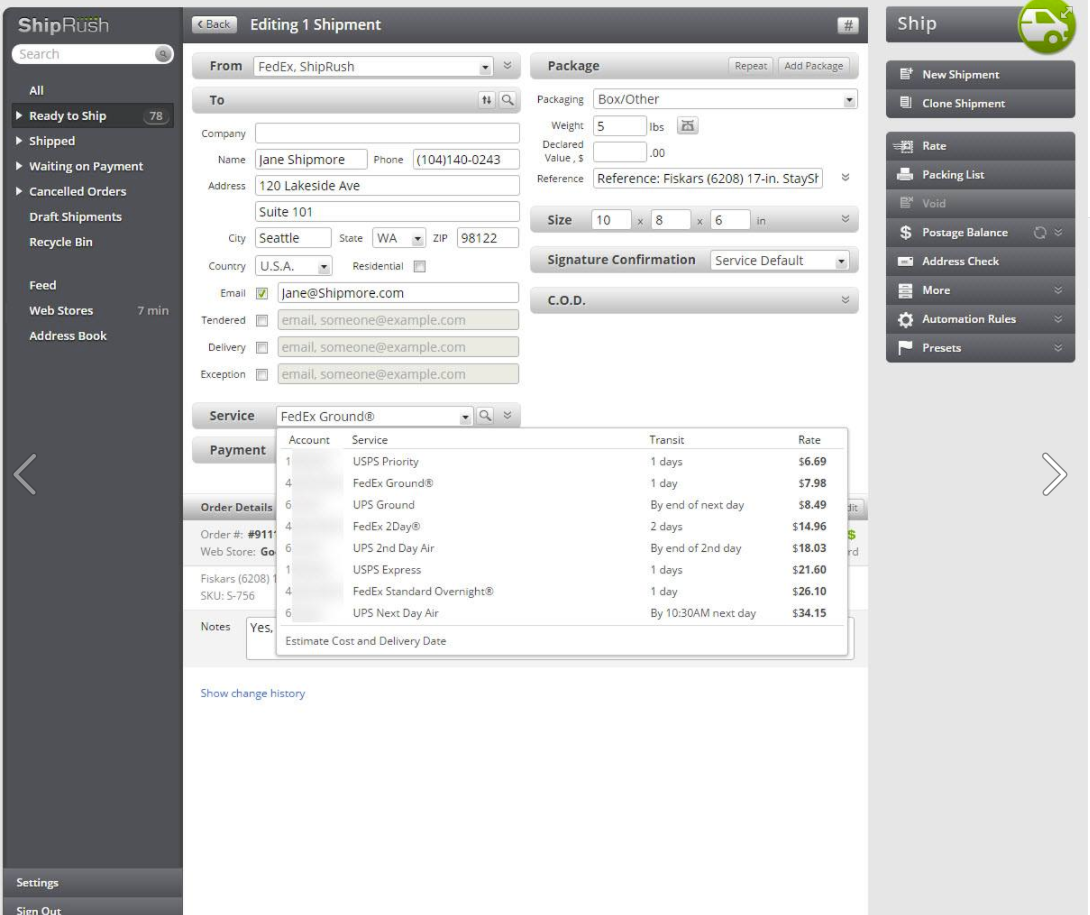Click the Repeat package button
The width and height of the screenshot is (1090, 915).
pos(751,66)
